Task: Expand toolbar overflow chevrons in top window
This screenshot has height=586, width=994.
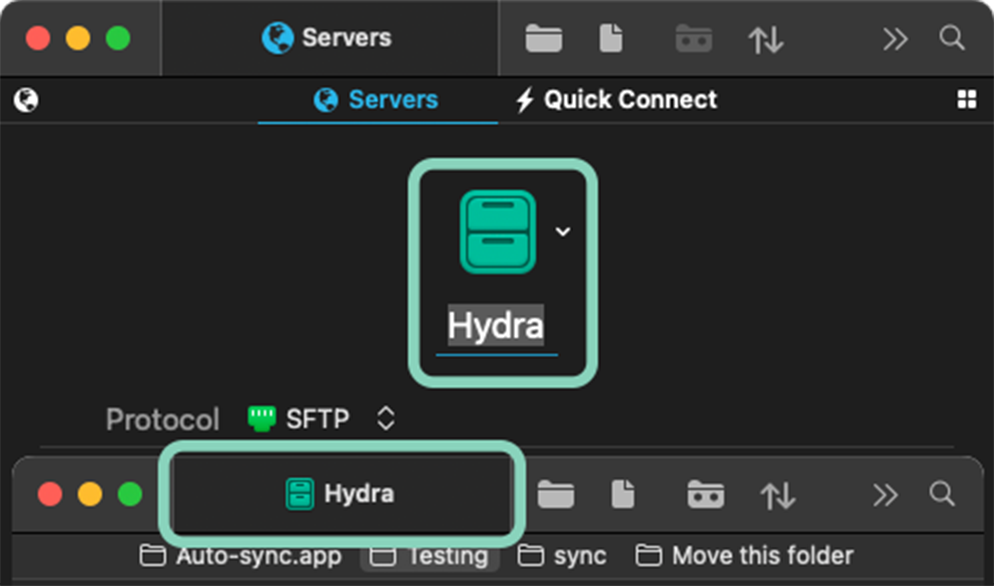Action: (x=895, y=39)
